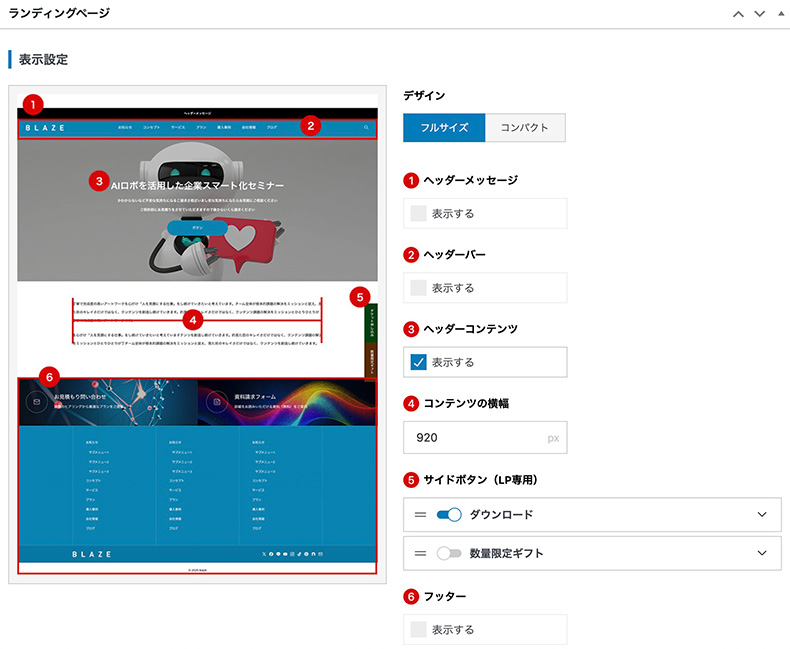Viewport: 790px width, 649px height.
Task: Select the フルサイズ design option
Action: 443,128
